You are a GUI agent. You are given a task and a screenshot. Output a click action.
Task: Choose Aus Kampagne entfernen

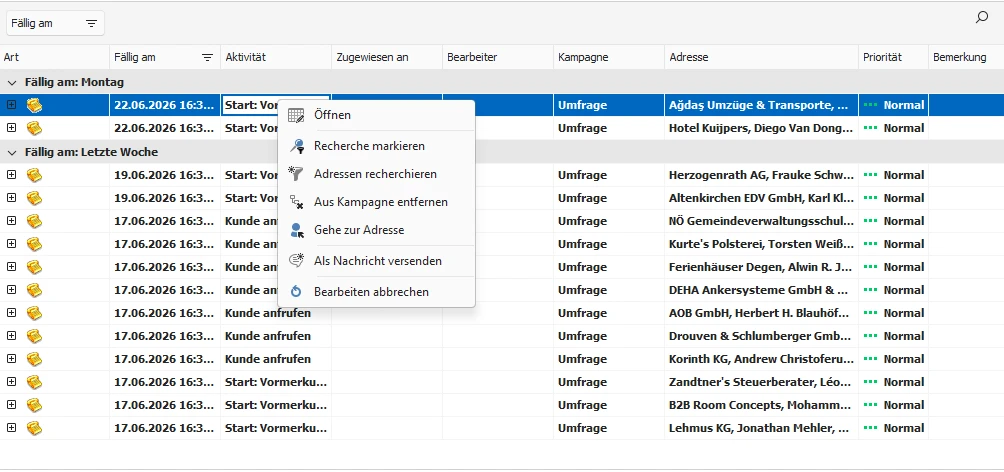pyautogui.click(x=376, y=202)
